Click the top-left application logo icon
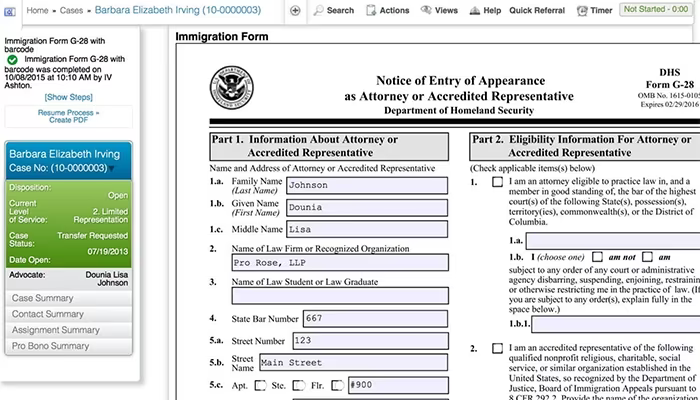700x400 pixels. point(10,12)
